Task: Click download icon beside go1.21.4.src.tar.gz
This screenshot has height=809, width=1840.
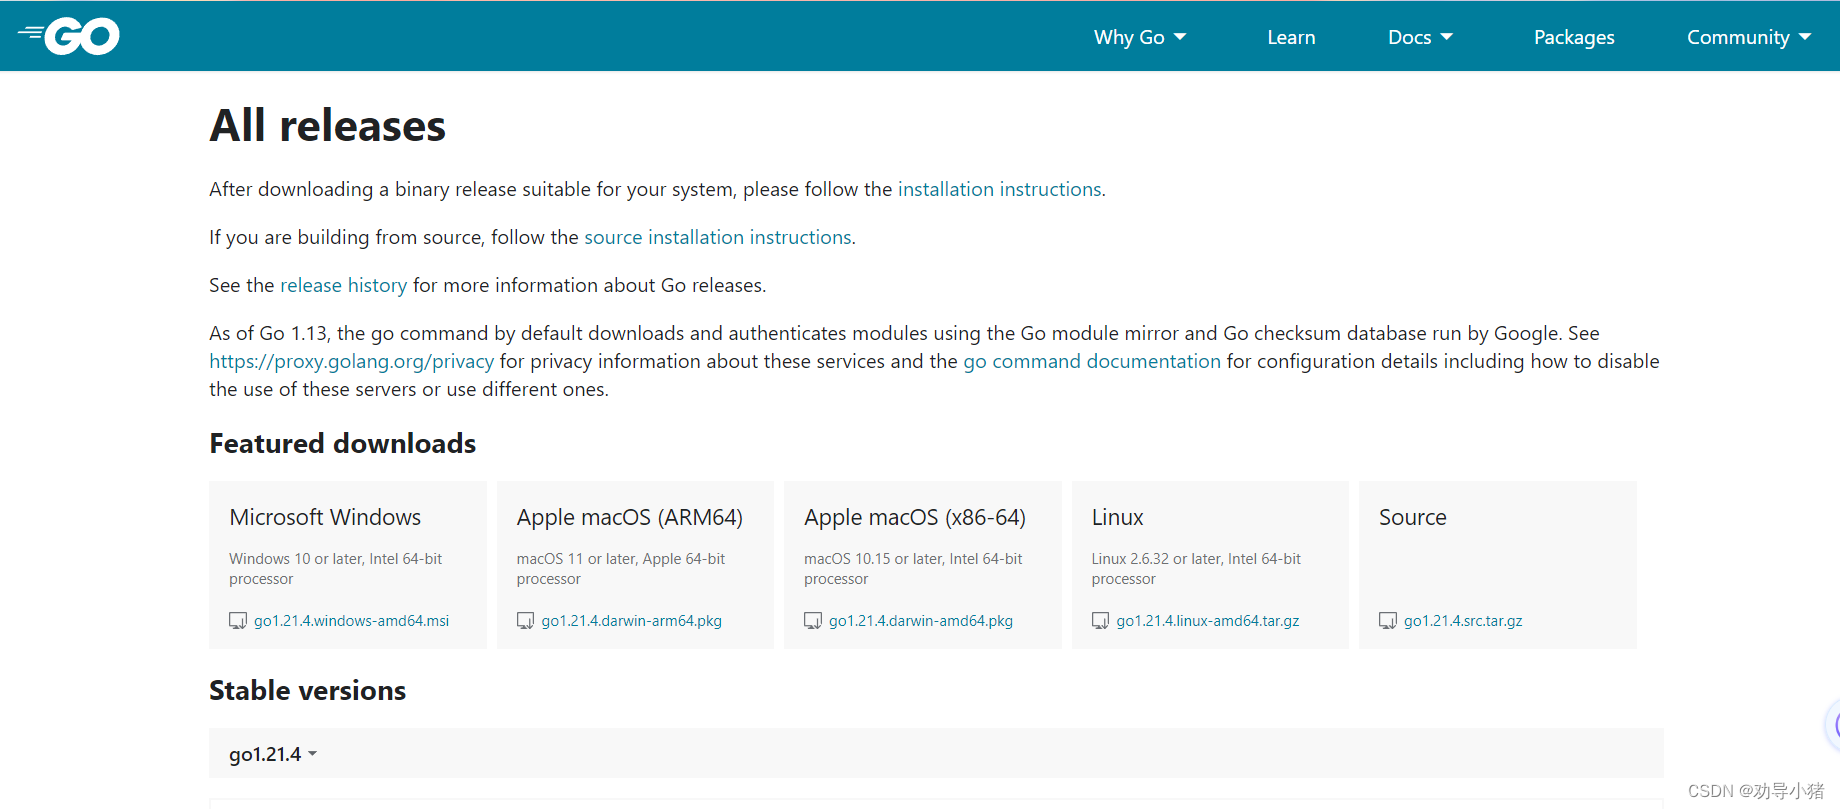Action: coord(1388,621)
